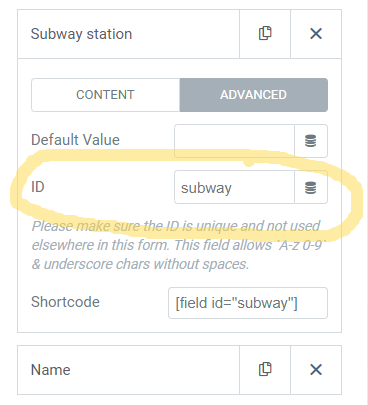
Task: Delete the Name field item
Action: (x=316, y=370)
